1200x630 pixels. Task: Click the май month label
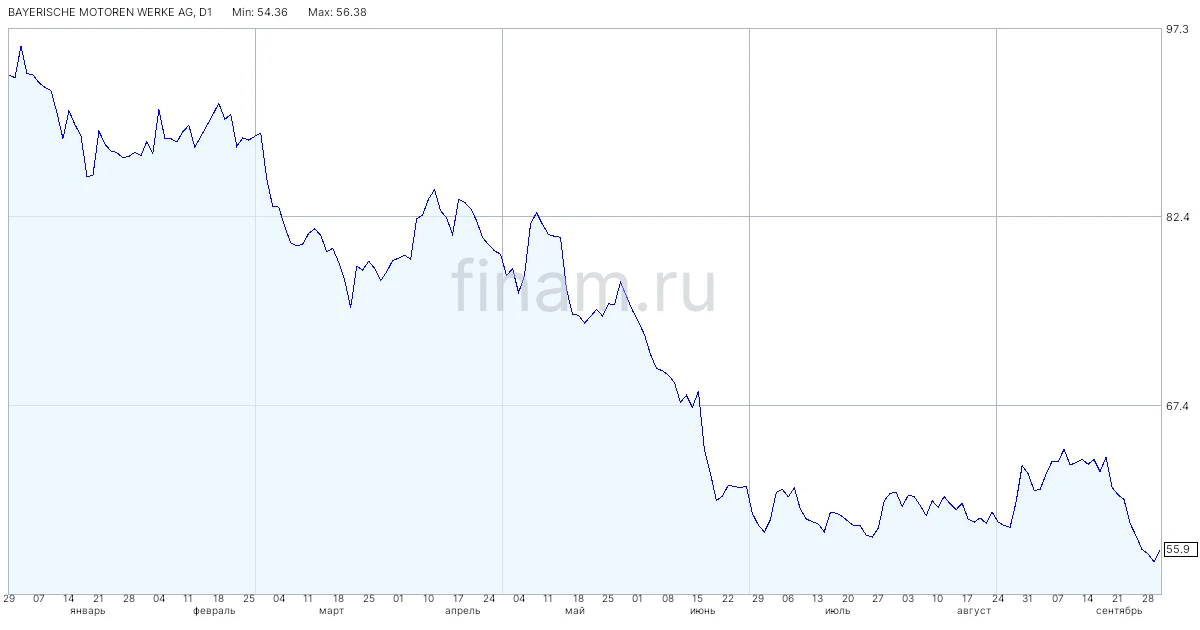click(575, 611)
